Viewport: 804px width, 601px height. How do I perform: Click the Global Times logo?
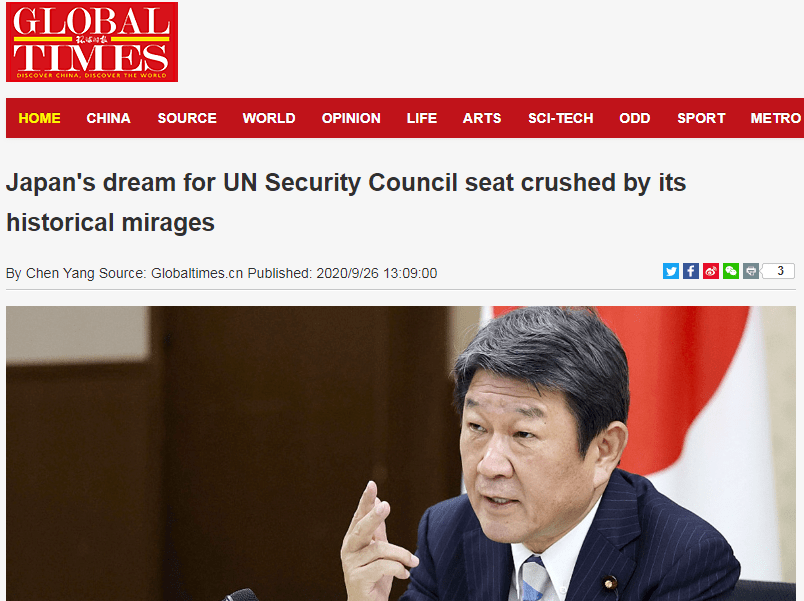coord(92,42)
